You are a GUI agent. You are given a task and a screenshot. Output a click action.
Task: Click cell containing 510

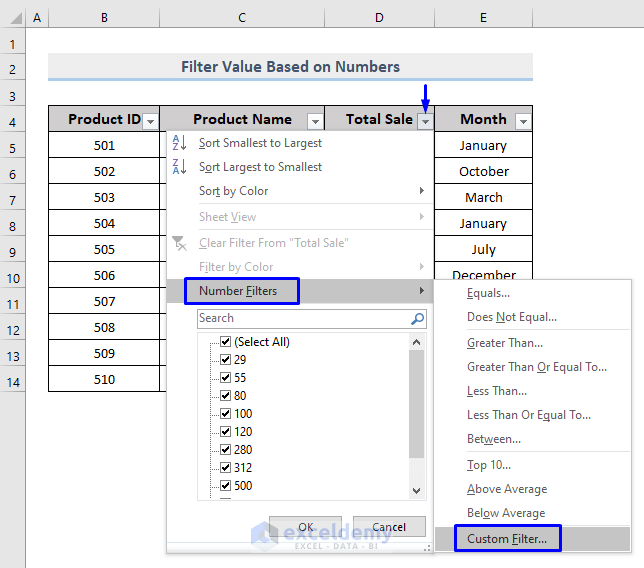[x=104, y=379]
